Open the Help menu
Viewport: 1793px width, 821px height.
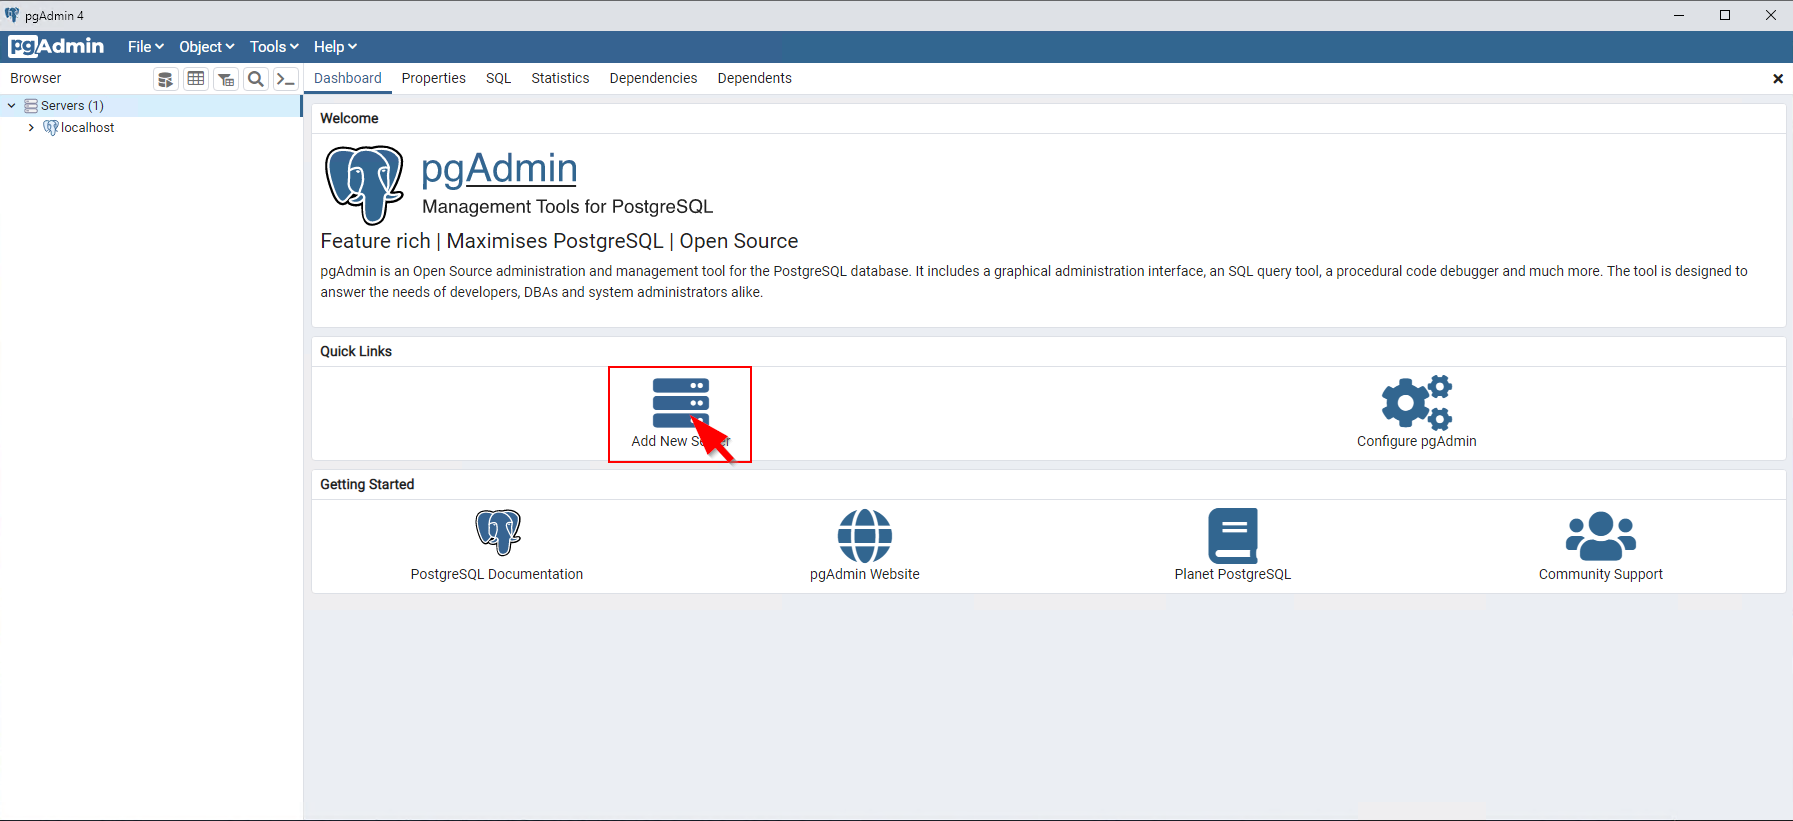[335, 47]
